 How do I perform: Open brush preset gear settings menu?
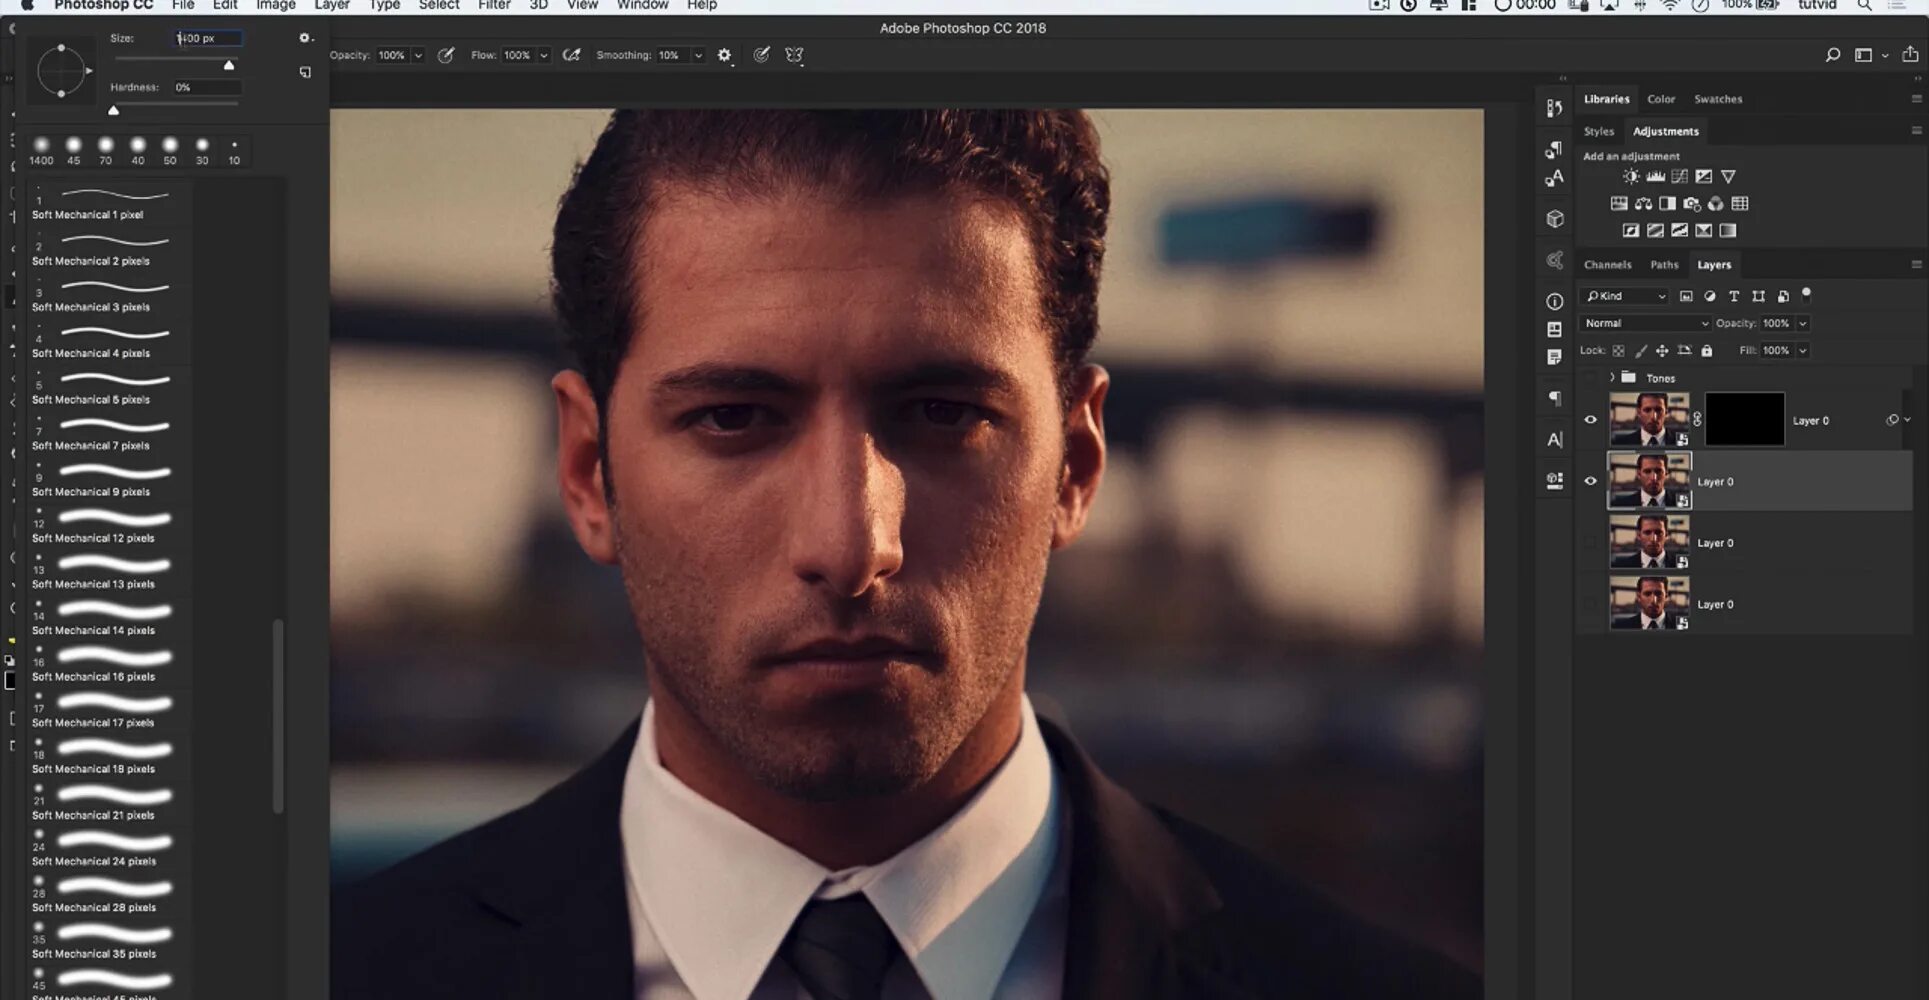coord(305,38)
